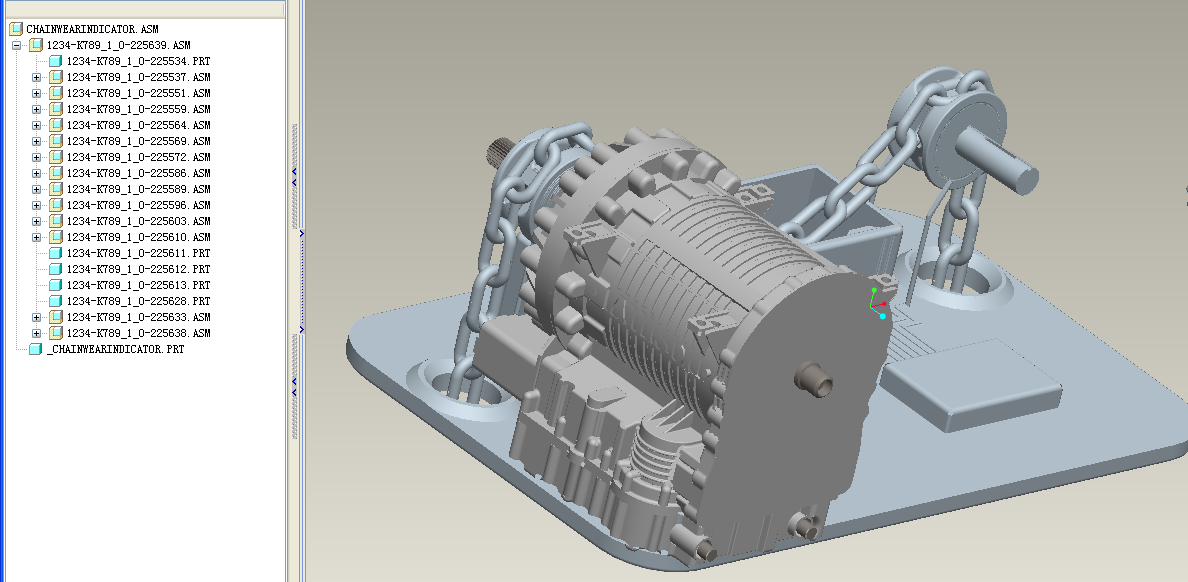Select 1234-K789_1_0-225551.ASM label
This screenshot has width=1188, height=582.
[139, 93]
